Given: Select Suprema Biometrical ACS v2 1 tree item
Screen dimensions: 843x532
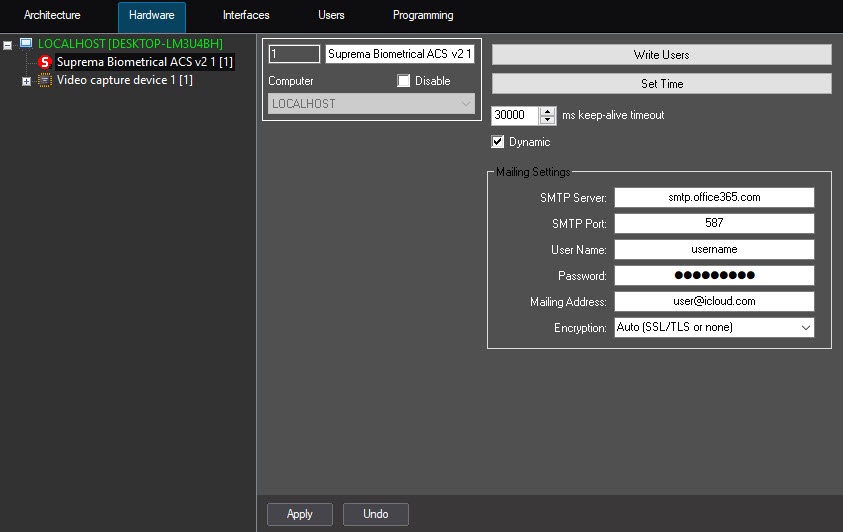Looking at the screenshot, I should coord(144,62).
